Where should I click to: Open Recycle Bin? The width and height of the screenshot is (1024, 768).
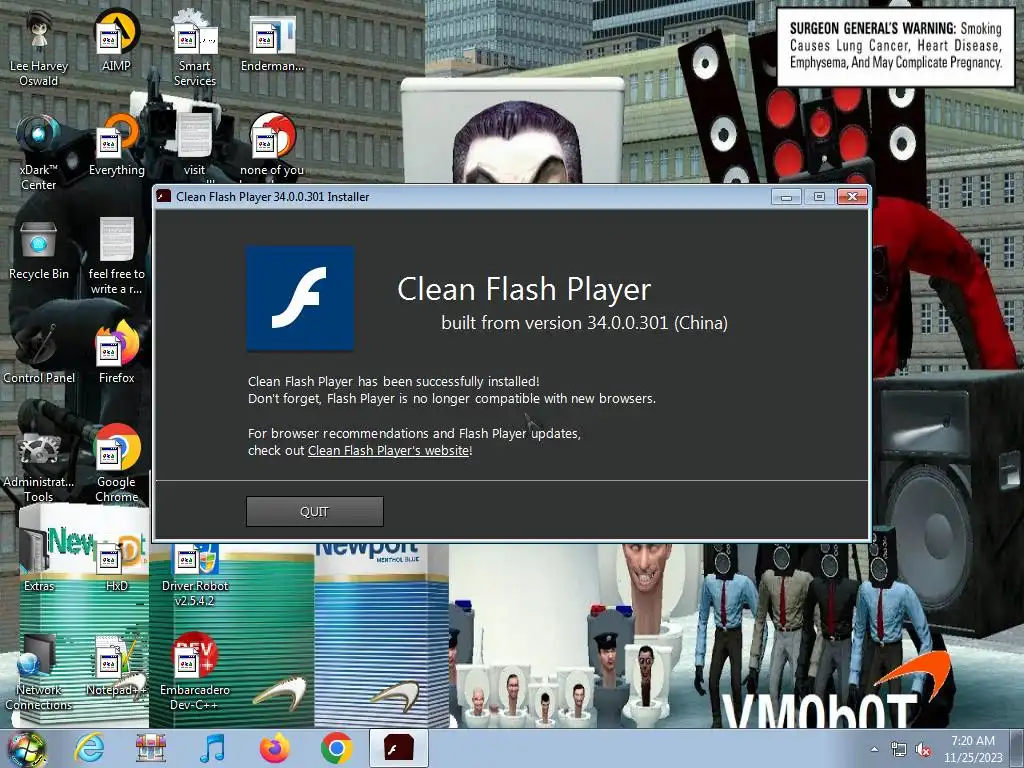(x=39, y=251)
